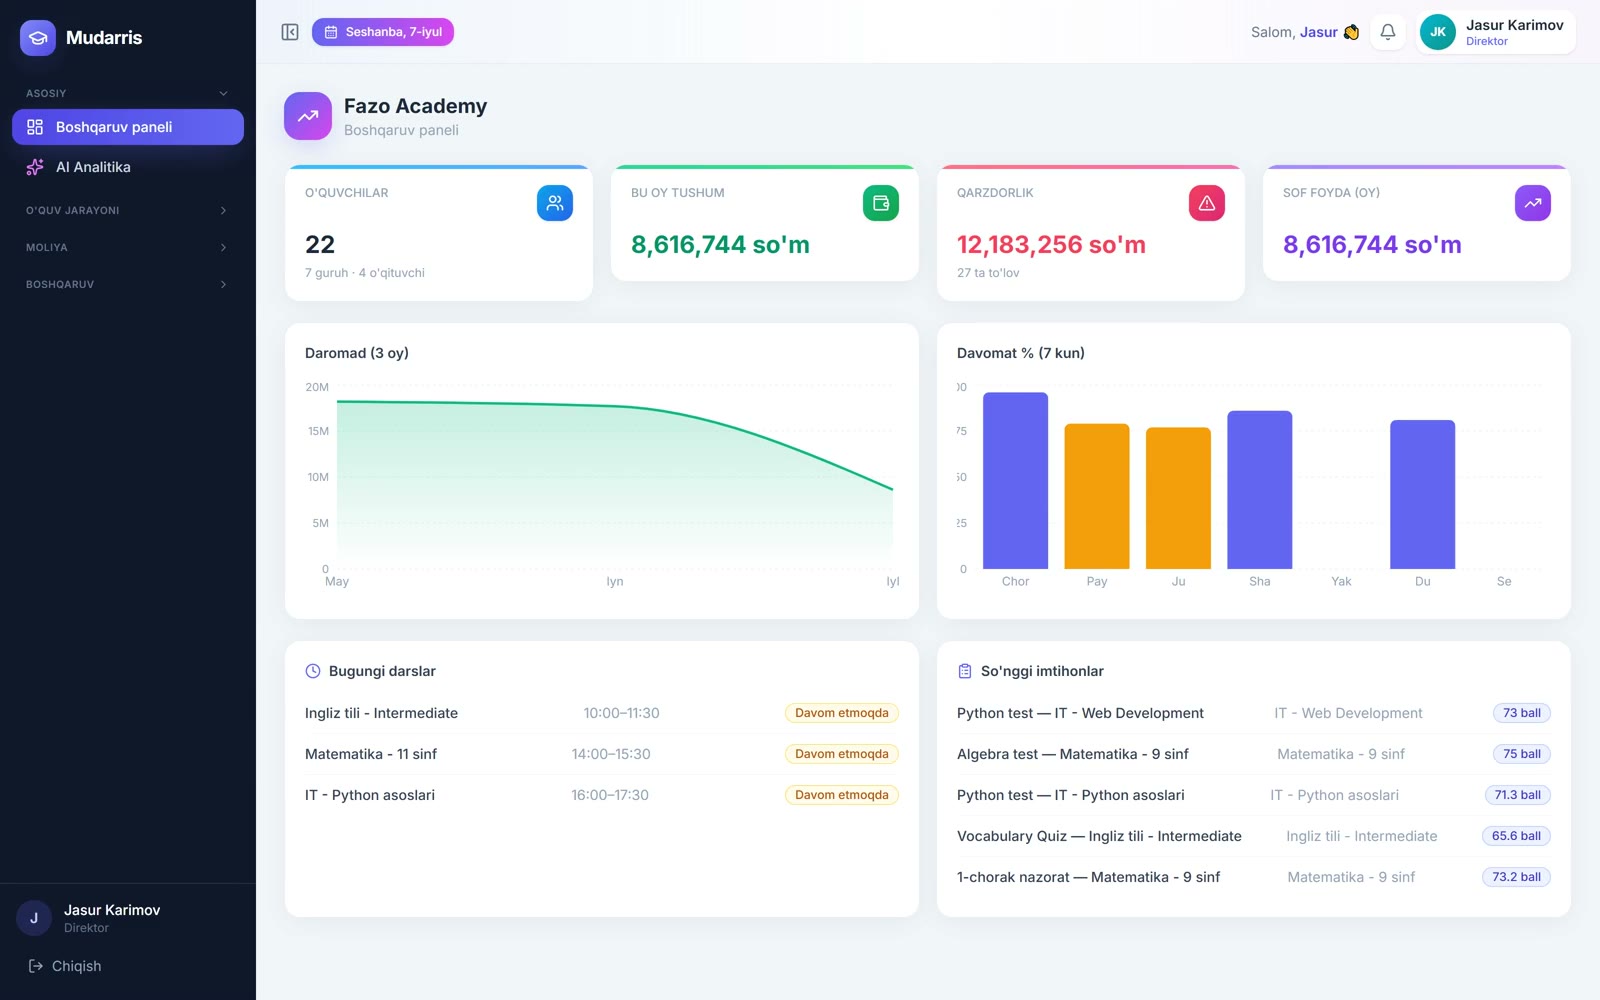Viewport: 1600px width, 1000px height.
Task: Open Python test — IT - Python asoslari exam
Action: [1254, 795]
